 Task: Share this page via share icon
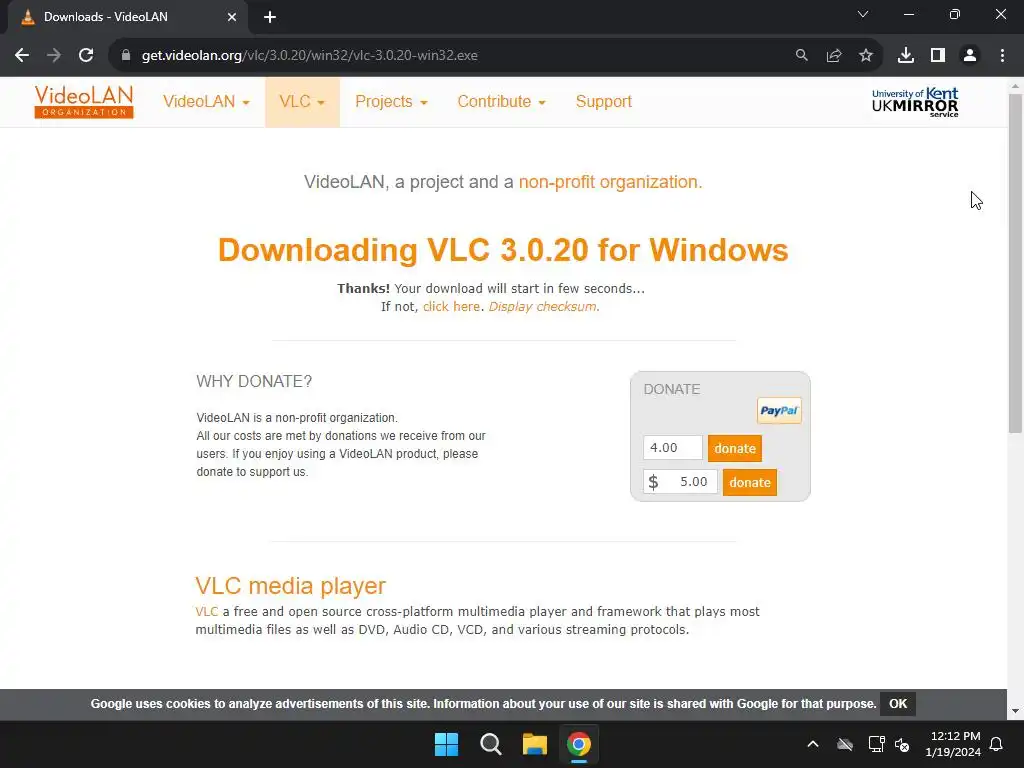pos(834,56)
